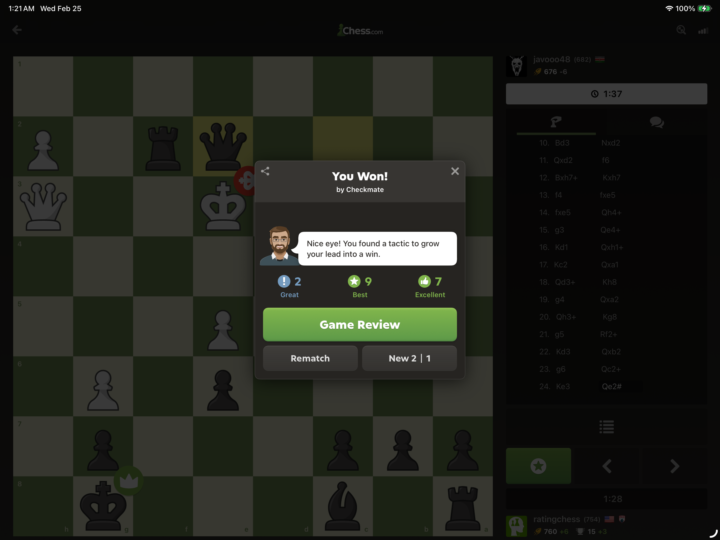Open the Chess.com logo at top

click(x=360, y=30)
